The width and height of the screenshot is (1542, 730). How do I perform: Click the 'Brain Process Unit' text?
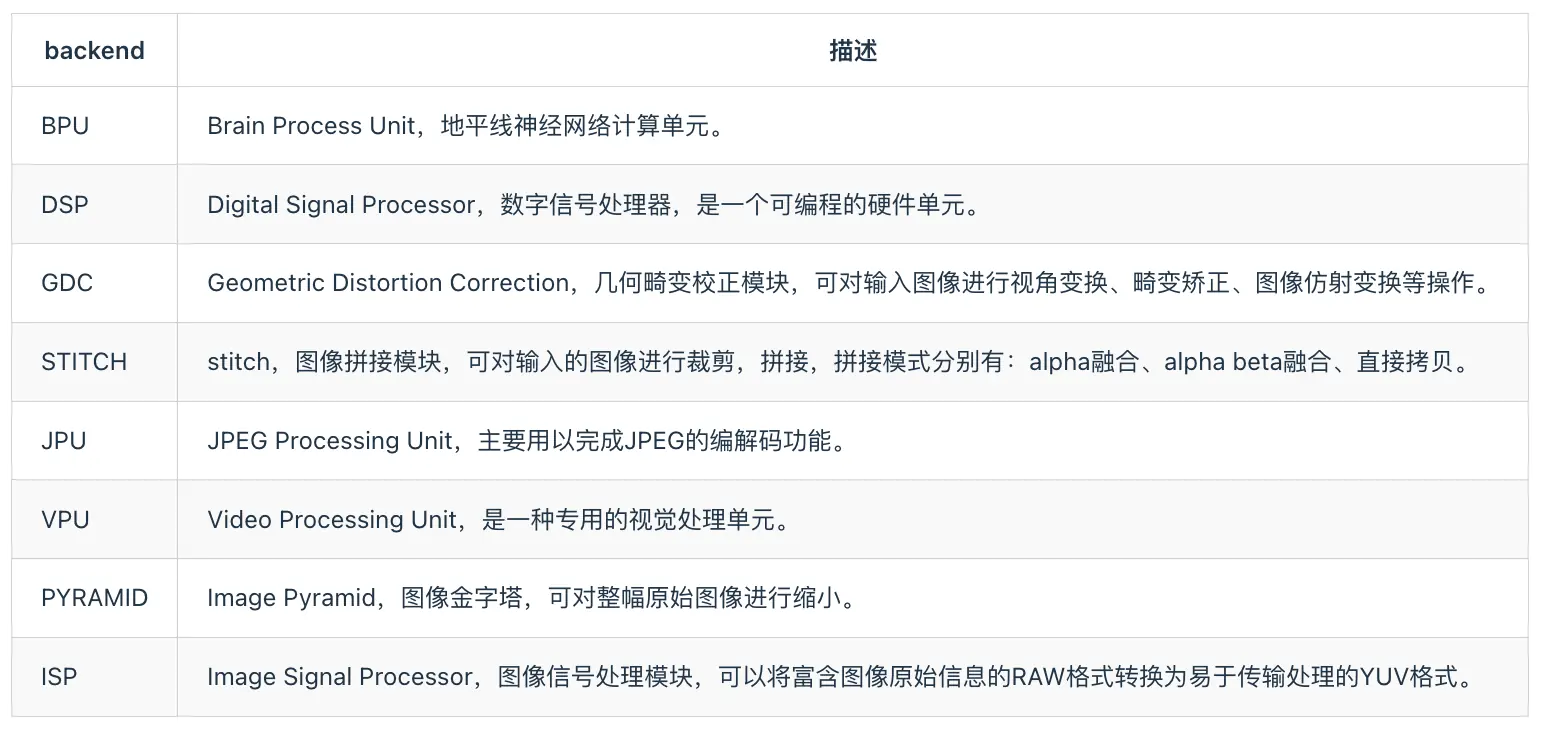pos(311,126)
